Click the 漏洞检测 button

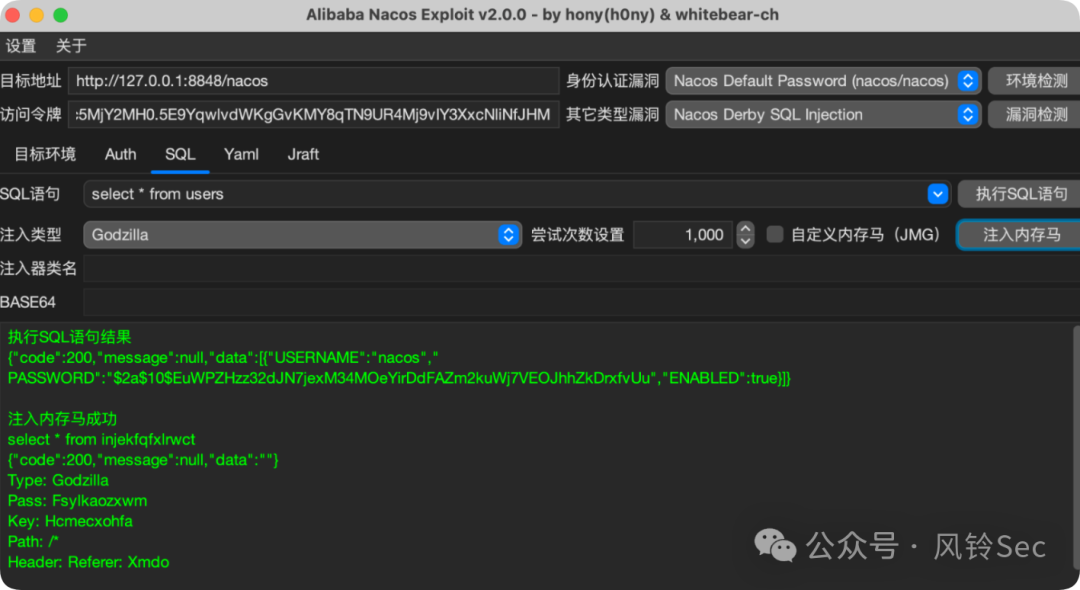(1036, 114)
